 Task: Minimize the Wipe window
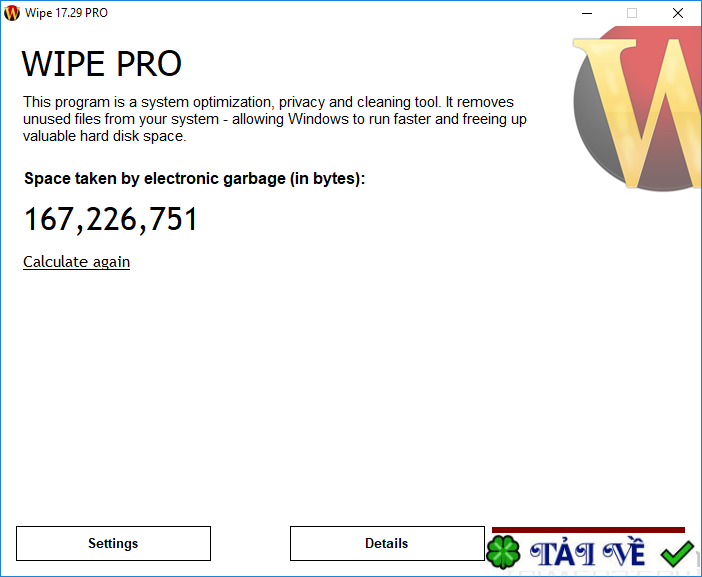point(587,13)
